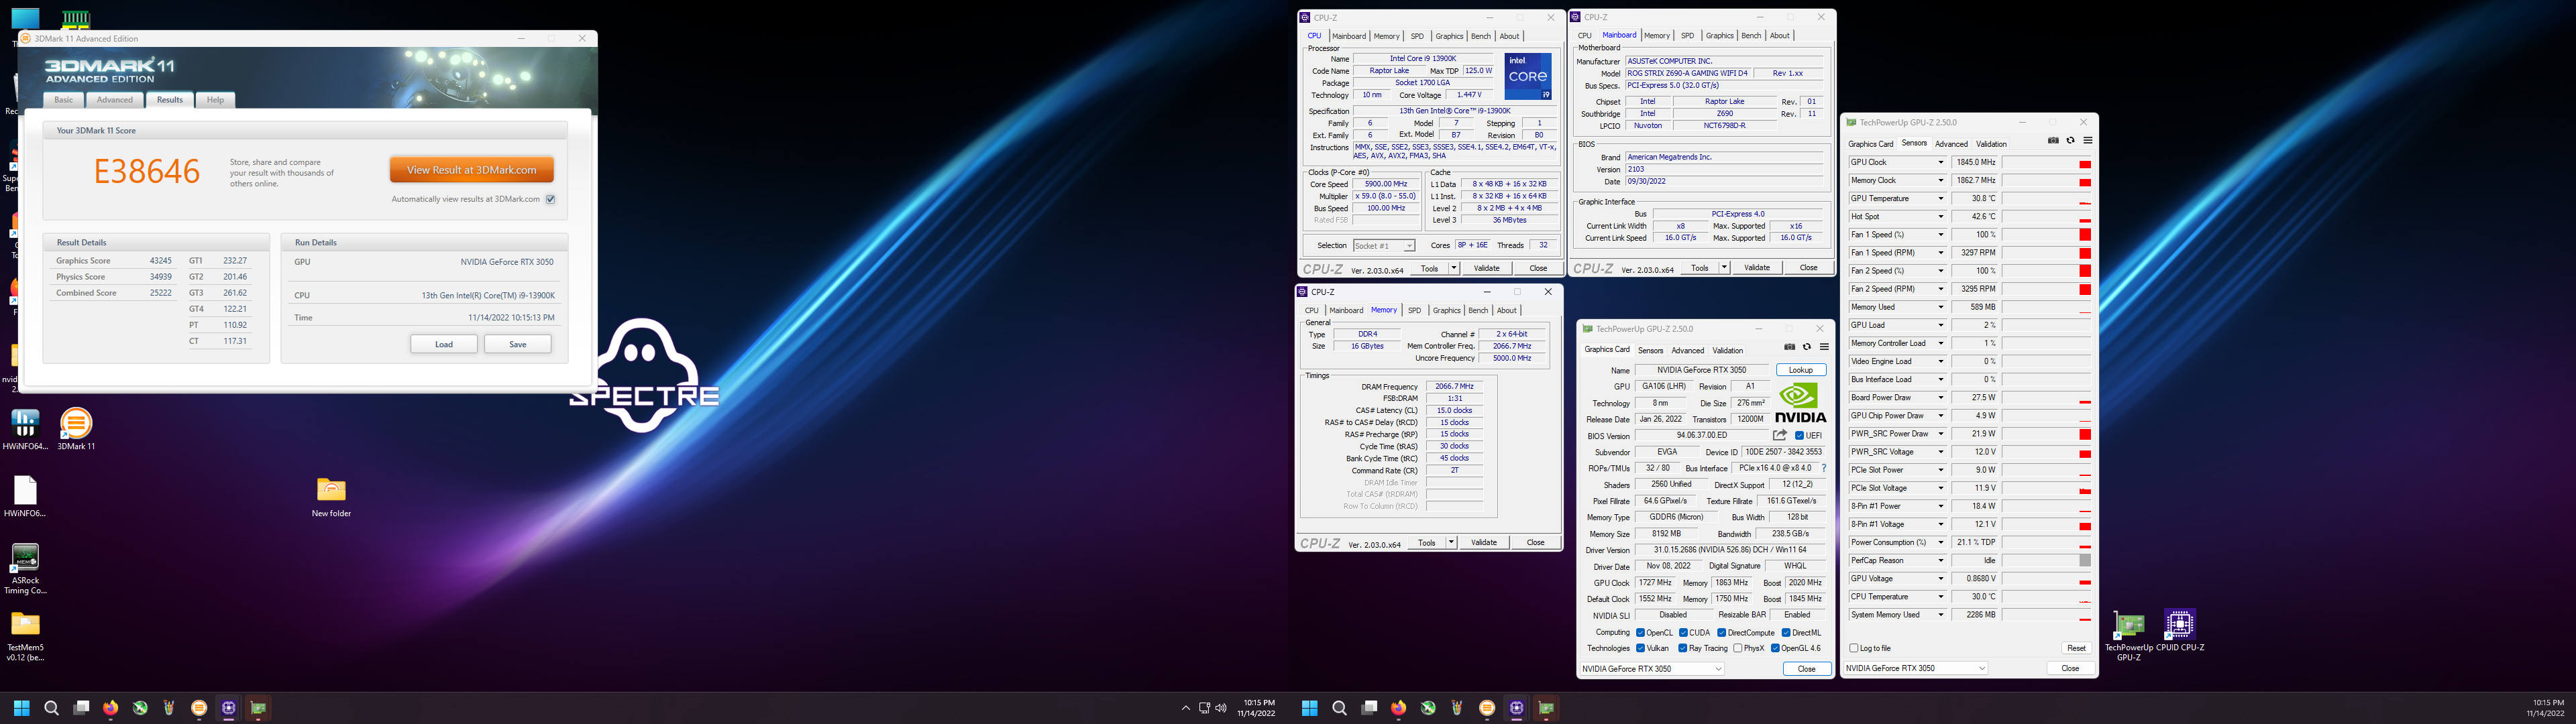Click View Result at 3DMark.com button

(472, 169)
